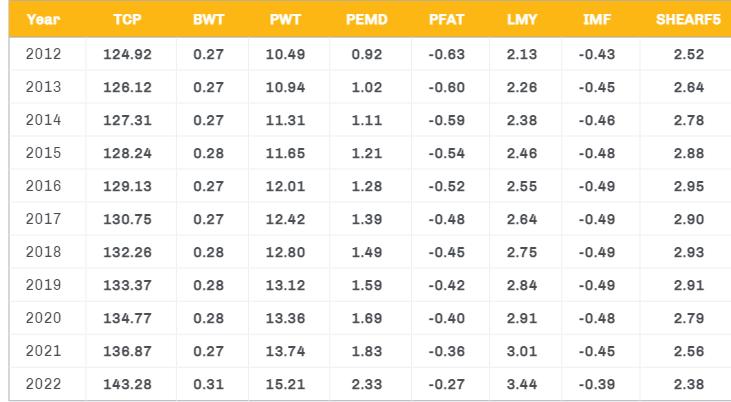Select PFAT value -0.63
Screen dimensions: 731x402
coord(446,54)
